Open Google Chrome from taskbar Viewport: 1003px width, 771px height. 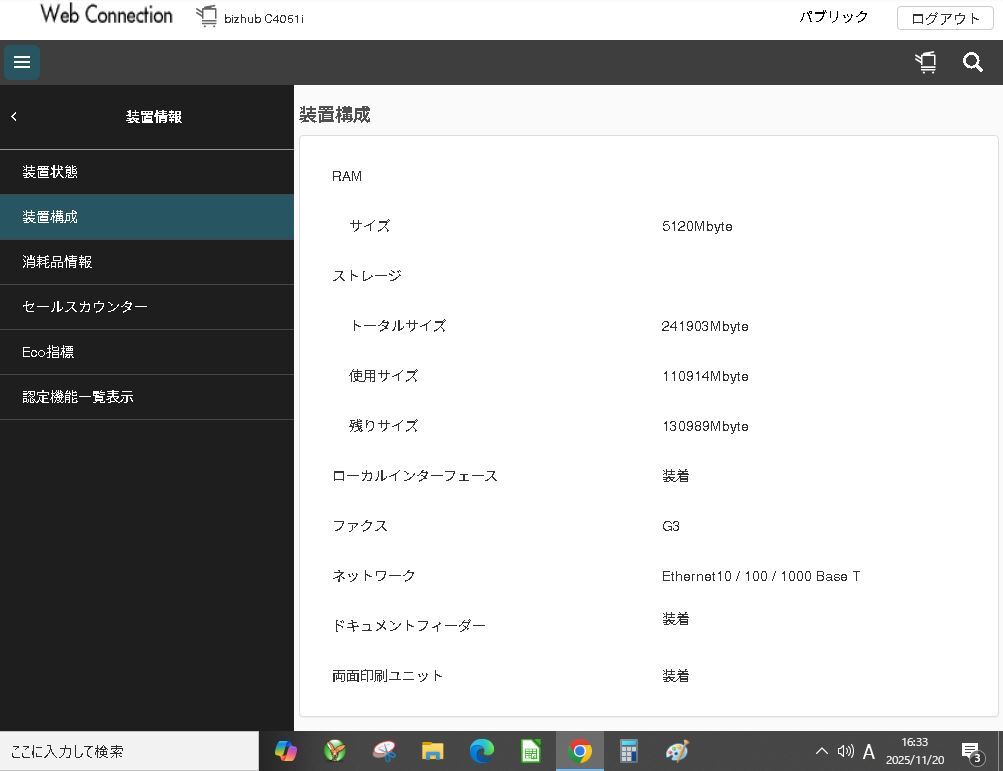(580, 751)
